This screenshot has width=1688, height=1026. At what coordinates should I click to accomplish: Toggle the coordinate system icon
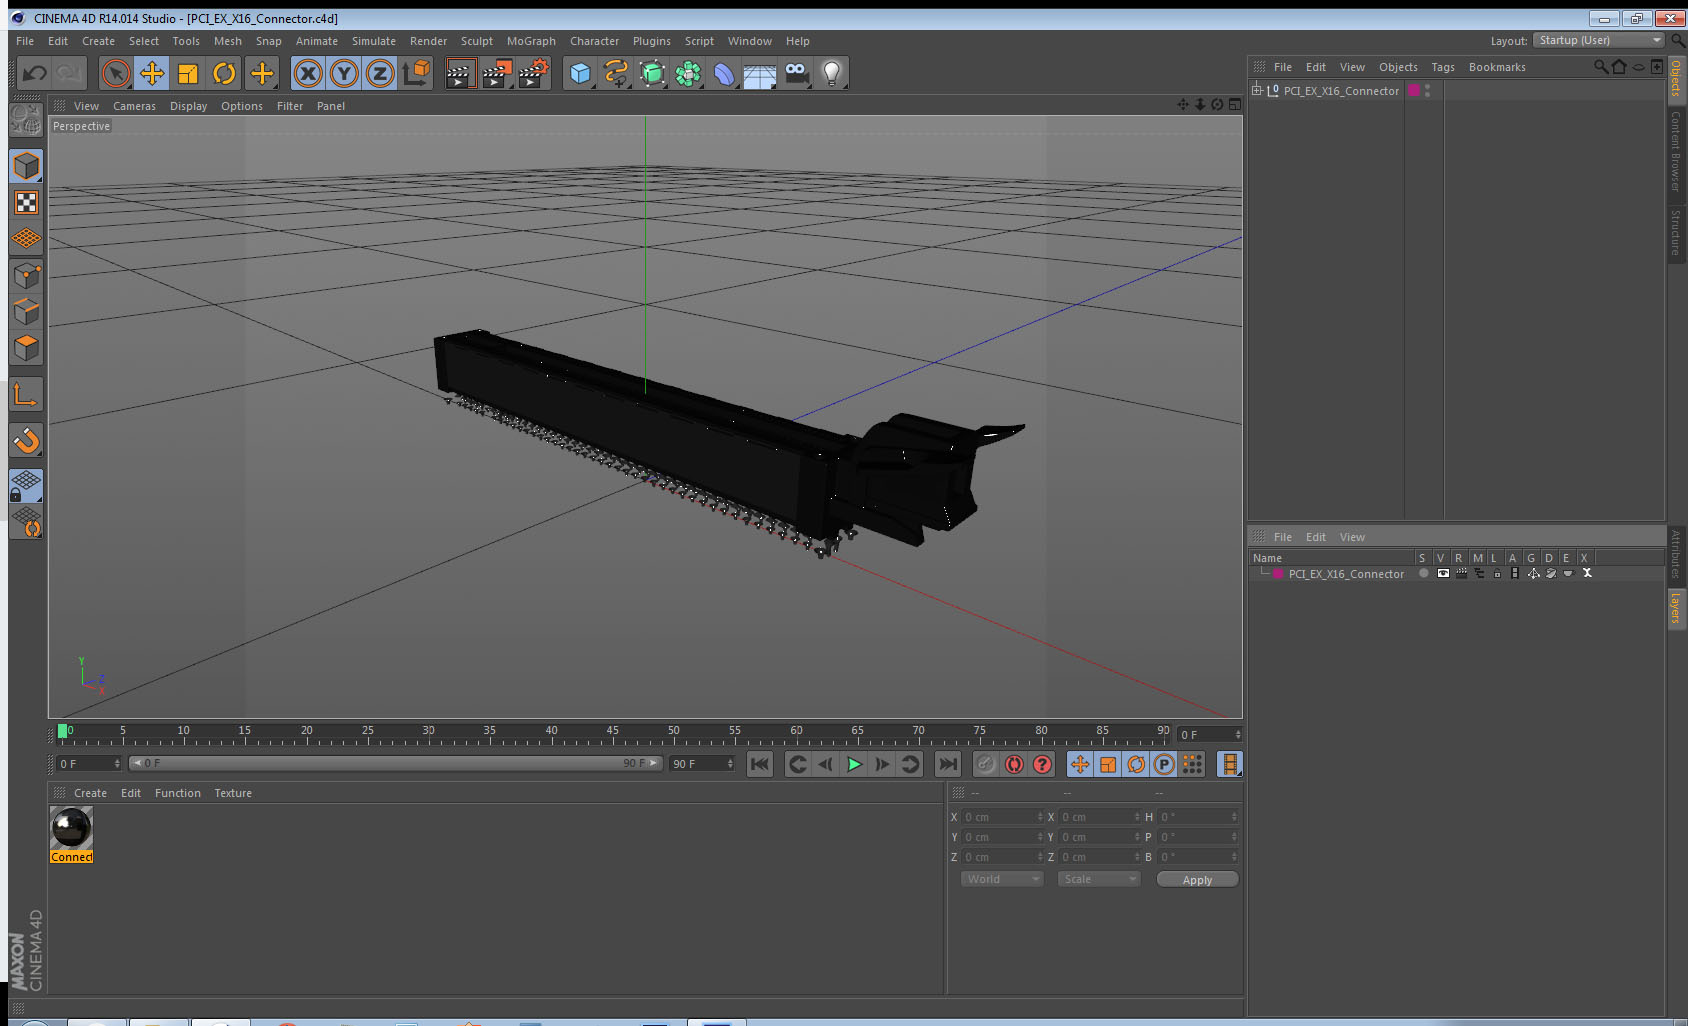416,73
